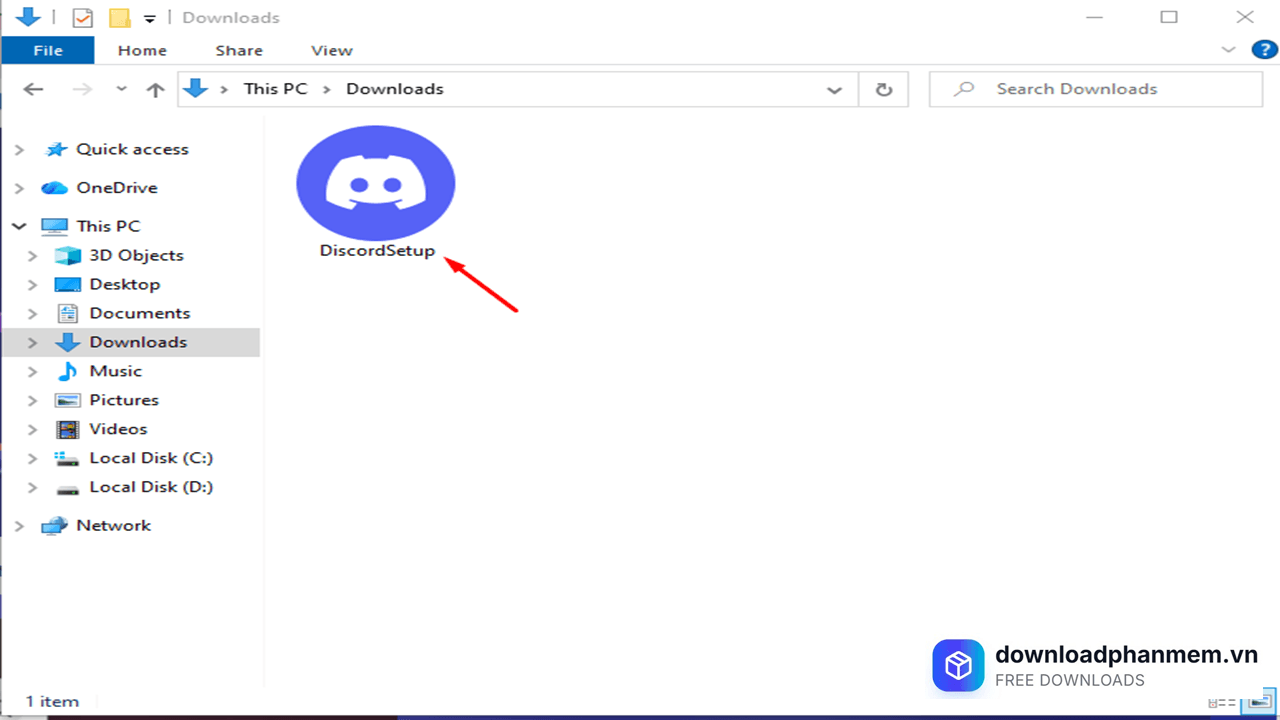The width and height of the screenshot is (1280, 720).
Task: Open the address bar history dropdown
Action: click(x=835, y=89)
